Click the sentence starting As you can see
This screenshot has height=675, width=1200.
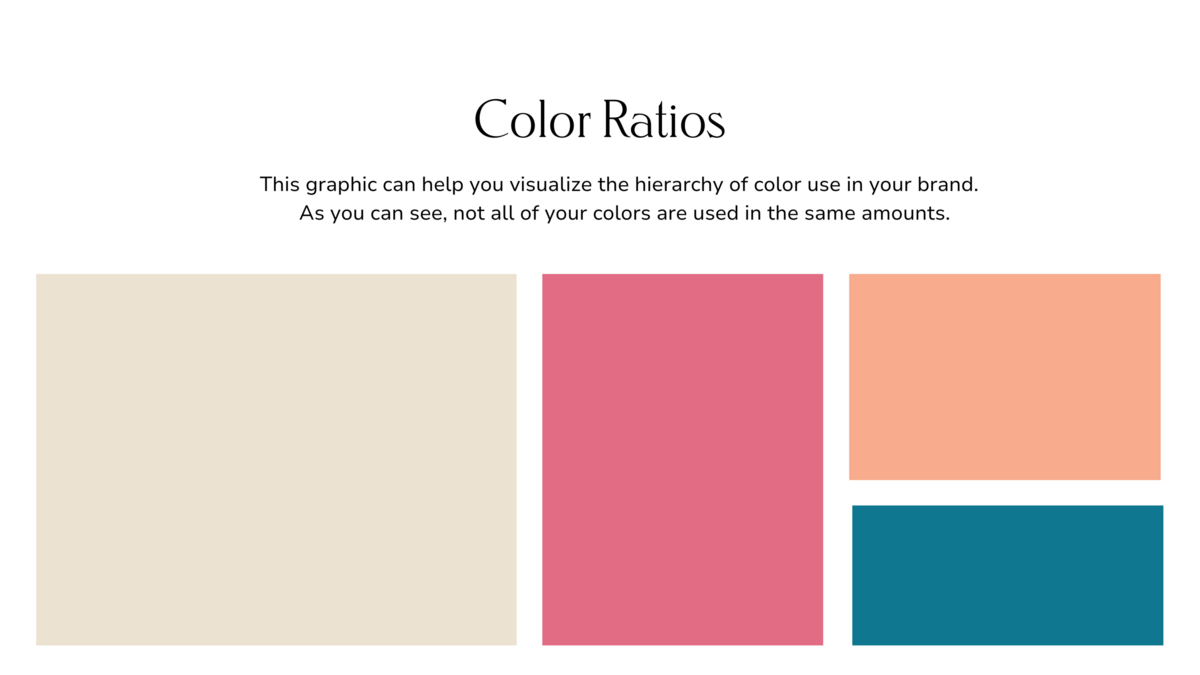pyautogui.click(x=624, y=214)
